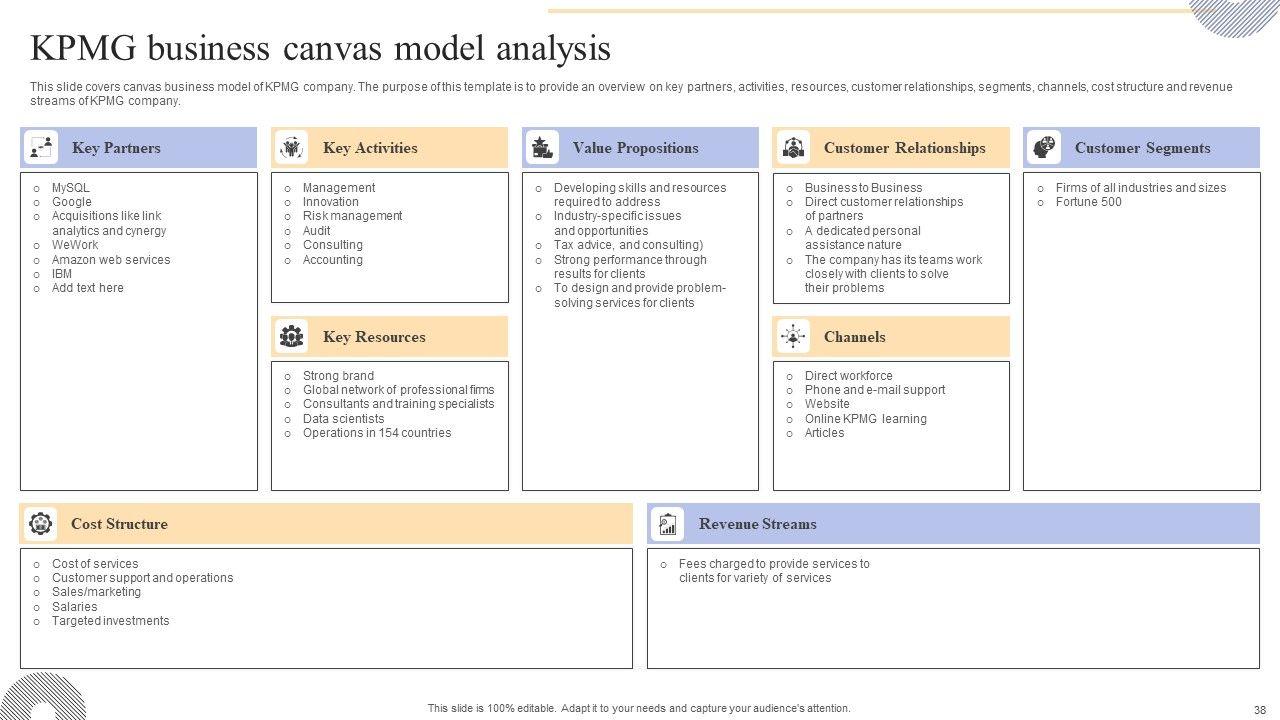
Task: Click the 'Consulting' activity bullet
Action: click(x=333, y=245)
